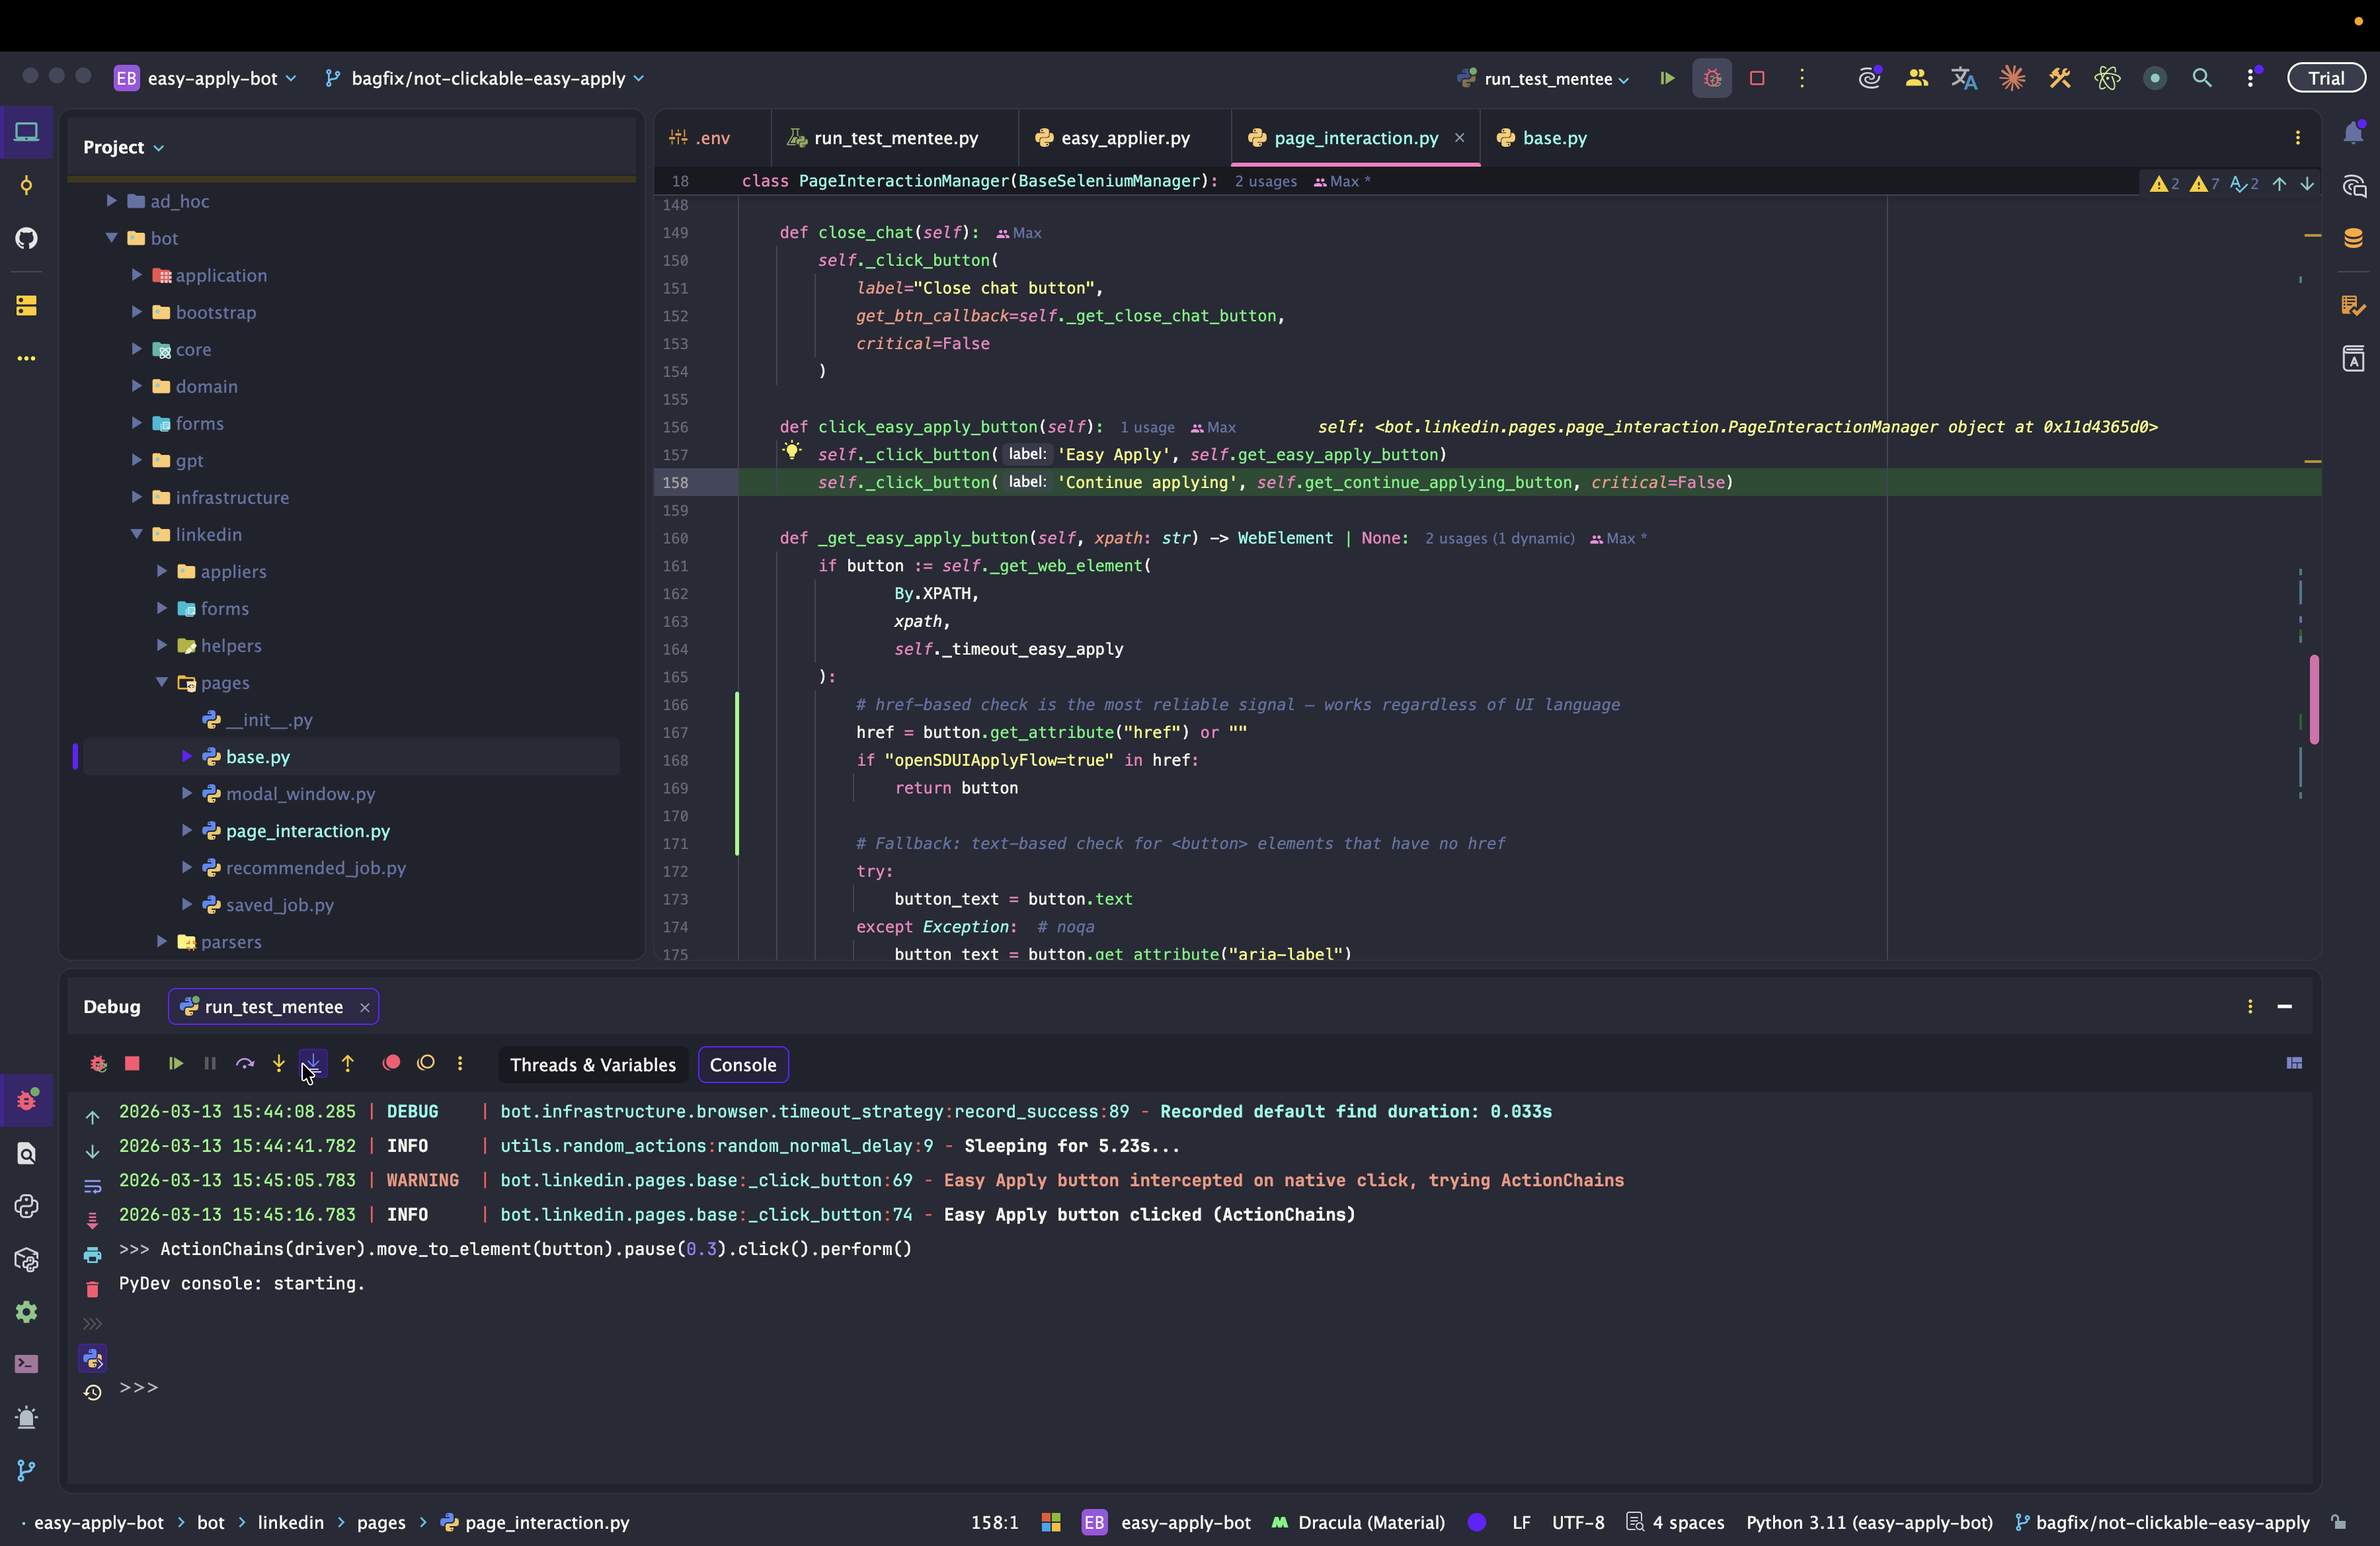Click the pink editor scrollbar thumb
Image resolution: width=2380 pixels, height=1546 pixels.
pyautogui.click(x=2314, y=699)
